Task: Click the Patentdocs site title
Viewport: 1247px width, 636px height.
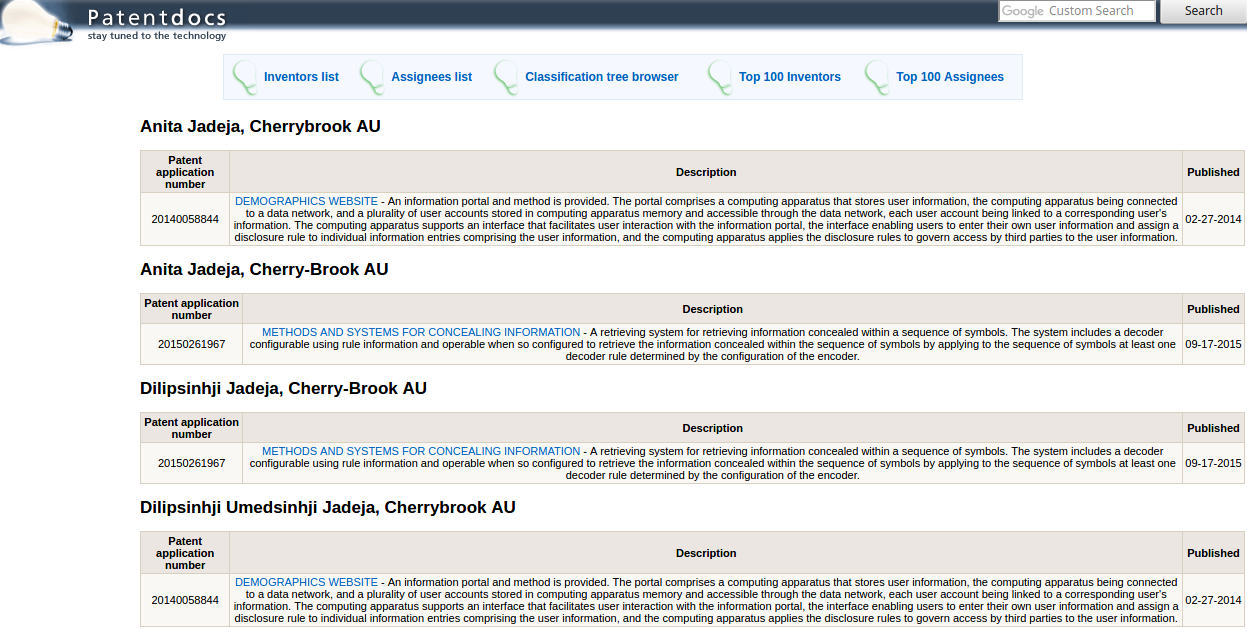Action: point(157,17)
